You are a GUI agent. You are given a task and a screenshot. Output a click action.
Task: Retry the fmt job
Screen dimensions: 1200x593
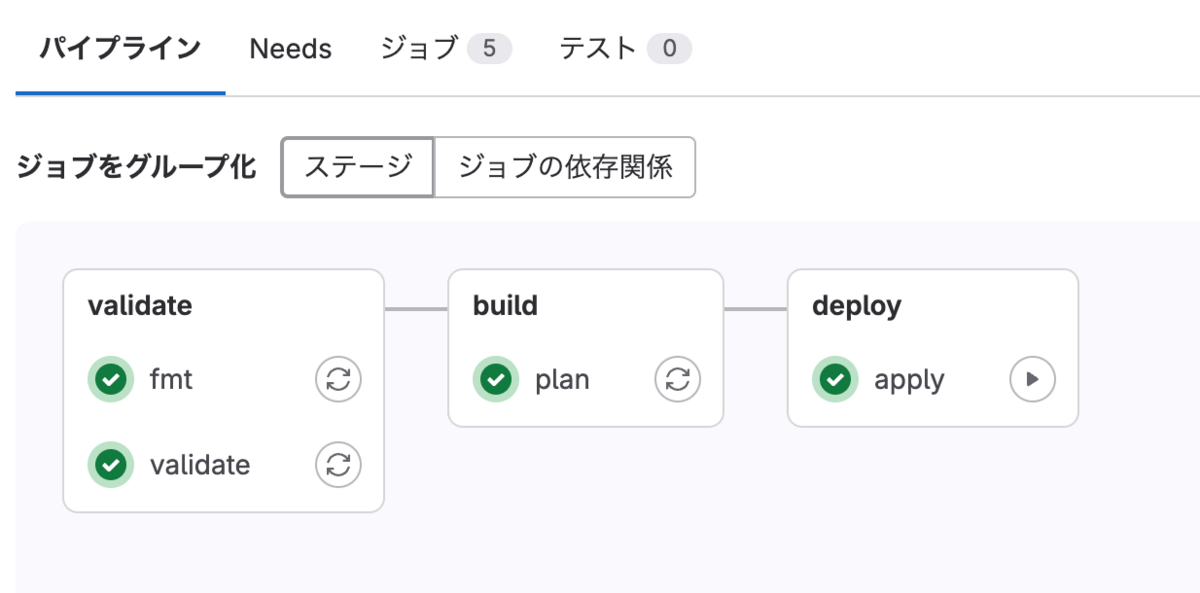(x=337, y=379)
